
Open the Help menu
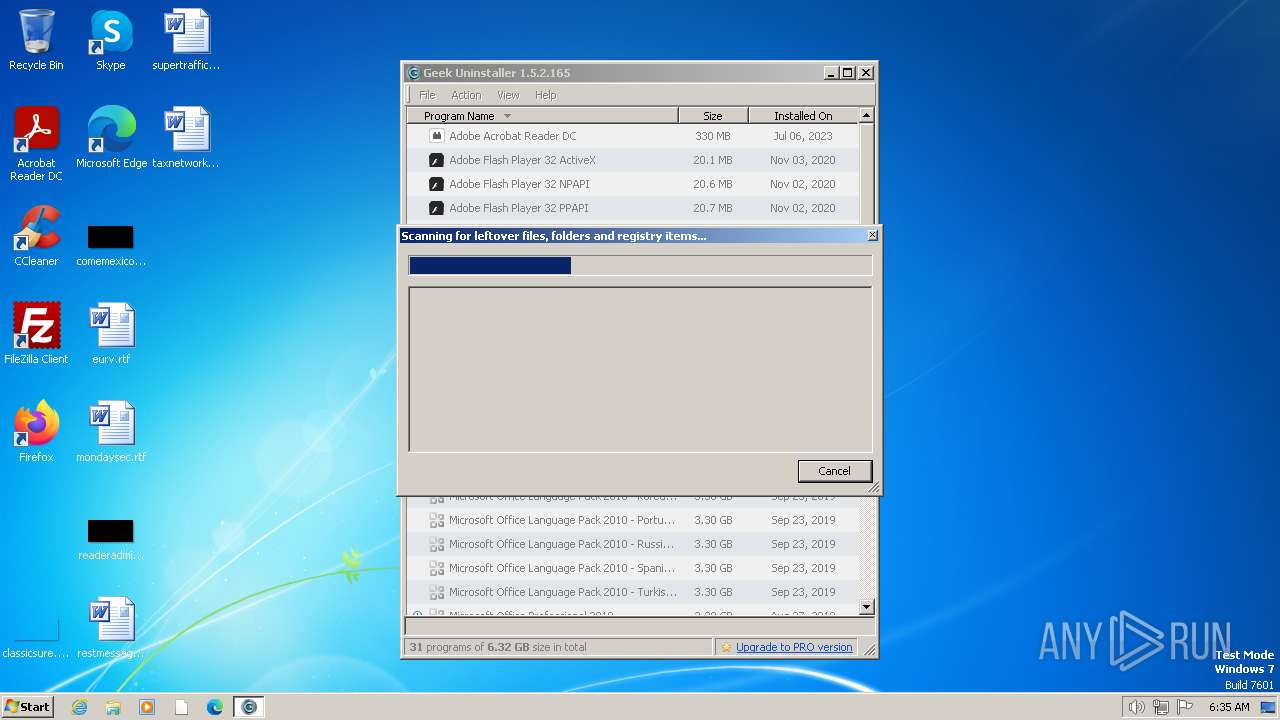point(545,95)
